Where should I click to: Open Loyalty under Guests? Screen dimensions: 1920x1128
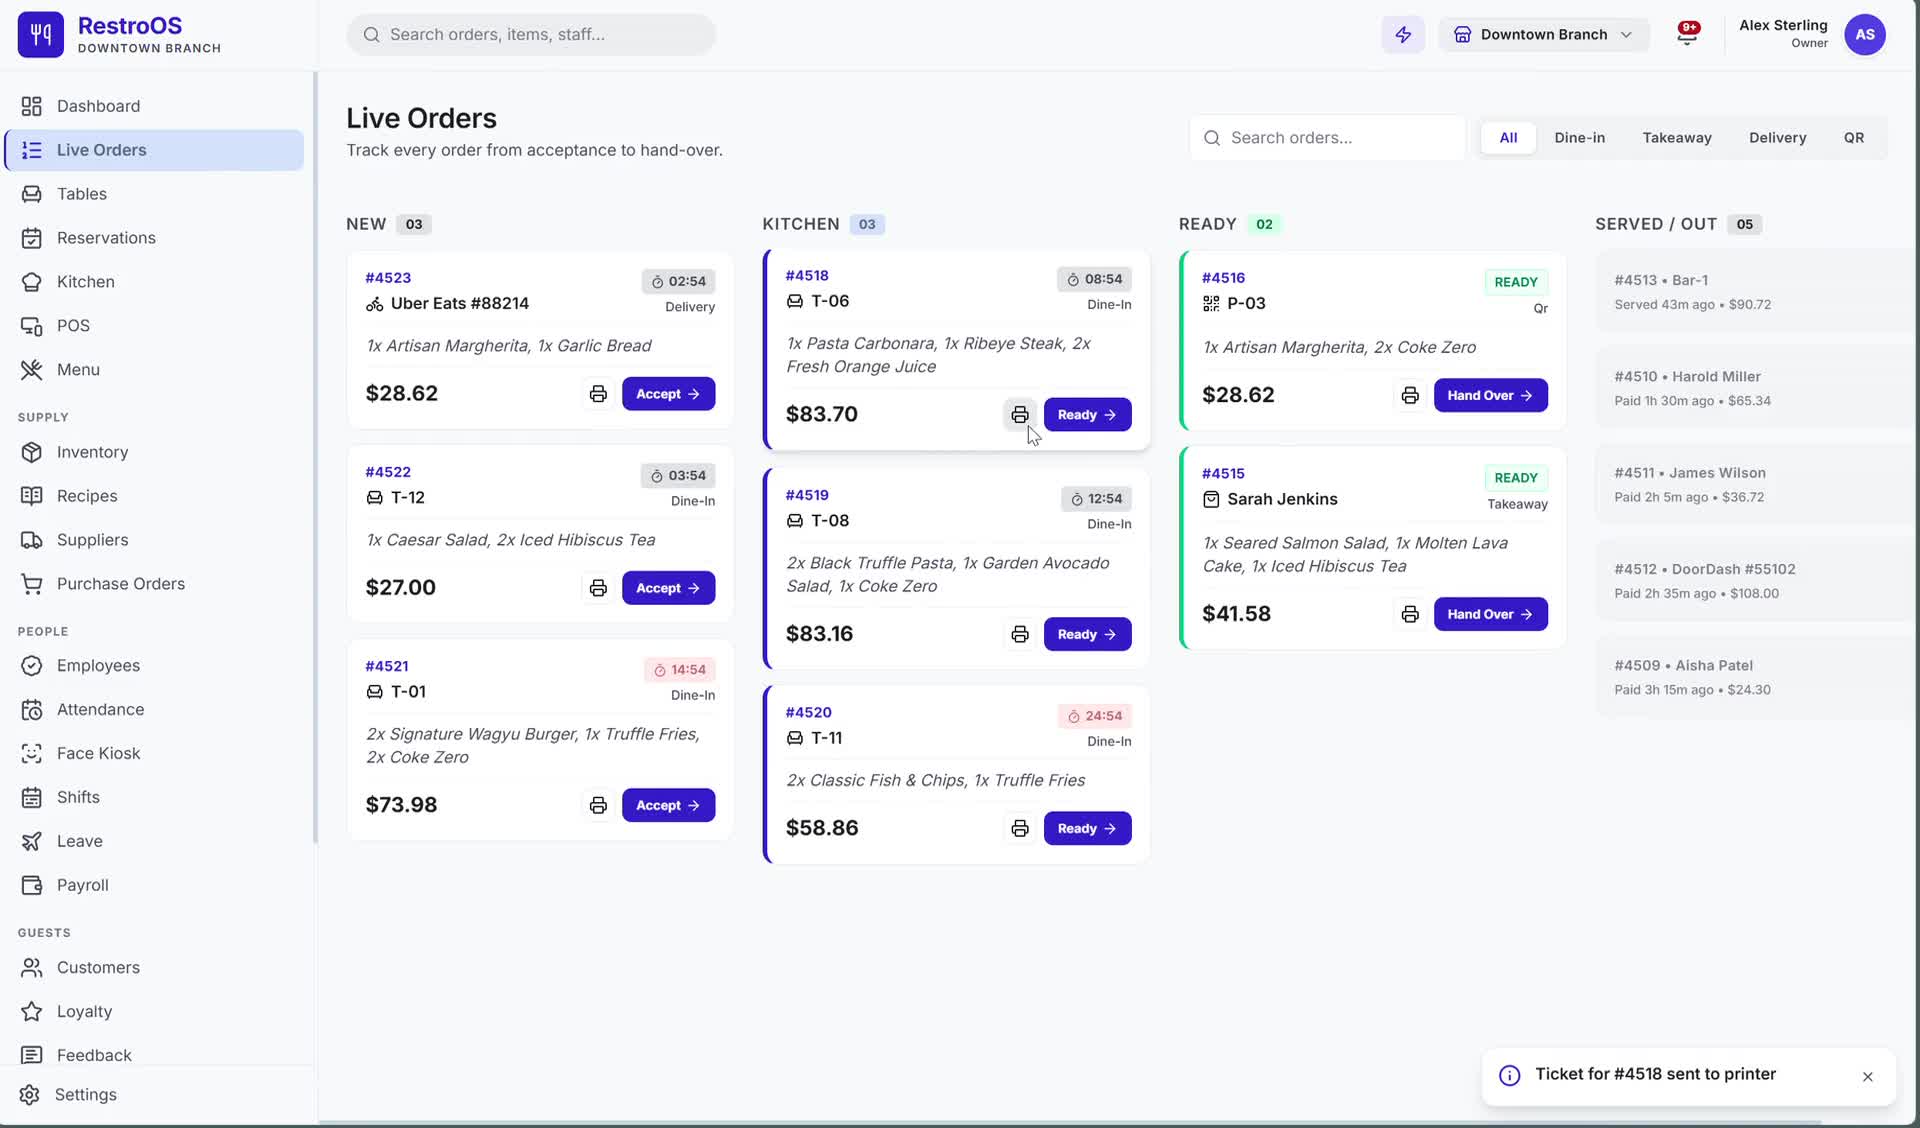(x=155, y=1011)
